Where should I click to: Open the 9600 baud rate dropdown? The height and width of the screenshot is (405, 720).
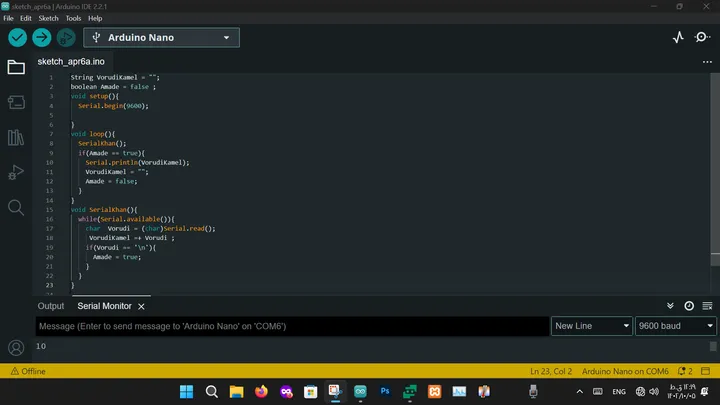675,326
